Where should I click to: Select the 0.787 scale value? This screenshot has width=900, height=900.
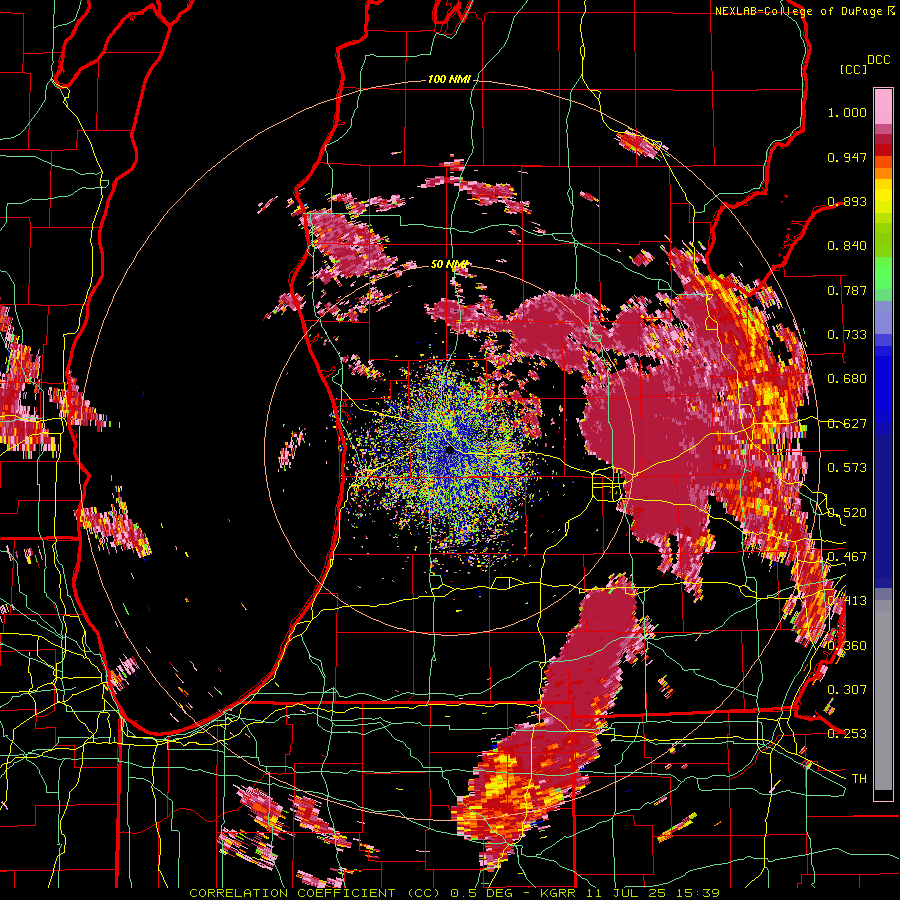(x=847, y=290)
